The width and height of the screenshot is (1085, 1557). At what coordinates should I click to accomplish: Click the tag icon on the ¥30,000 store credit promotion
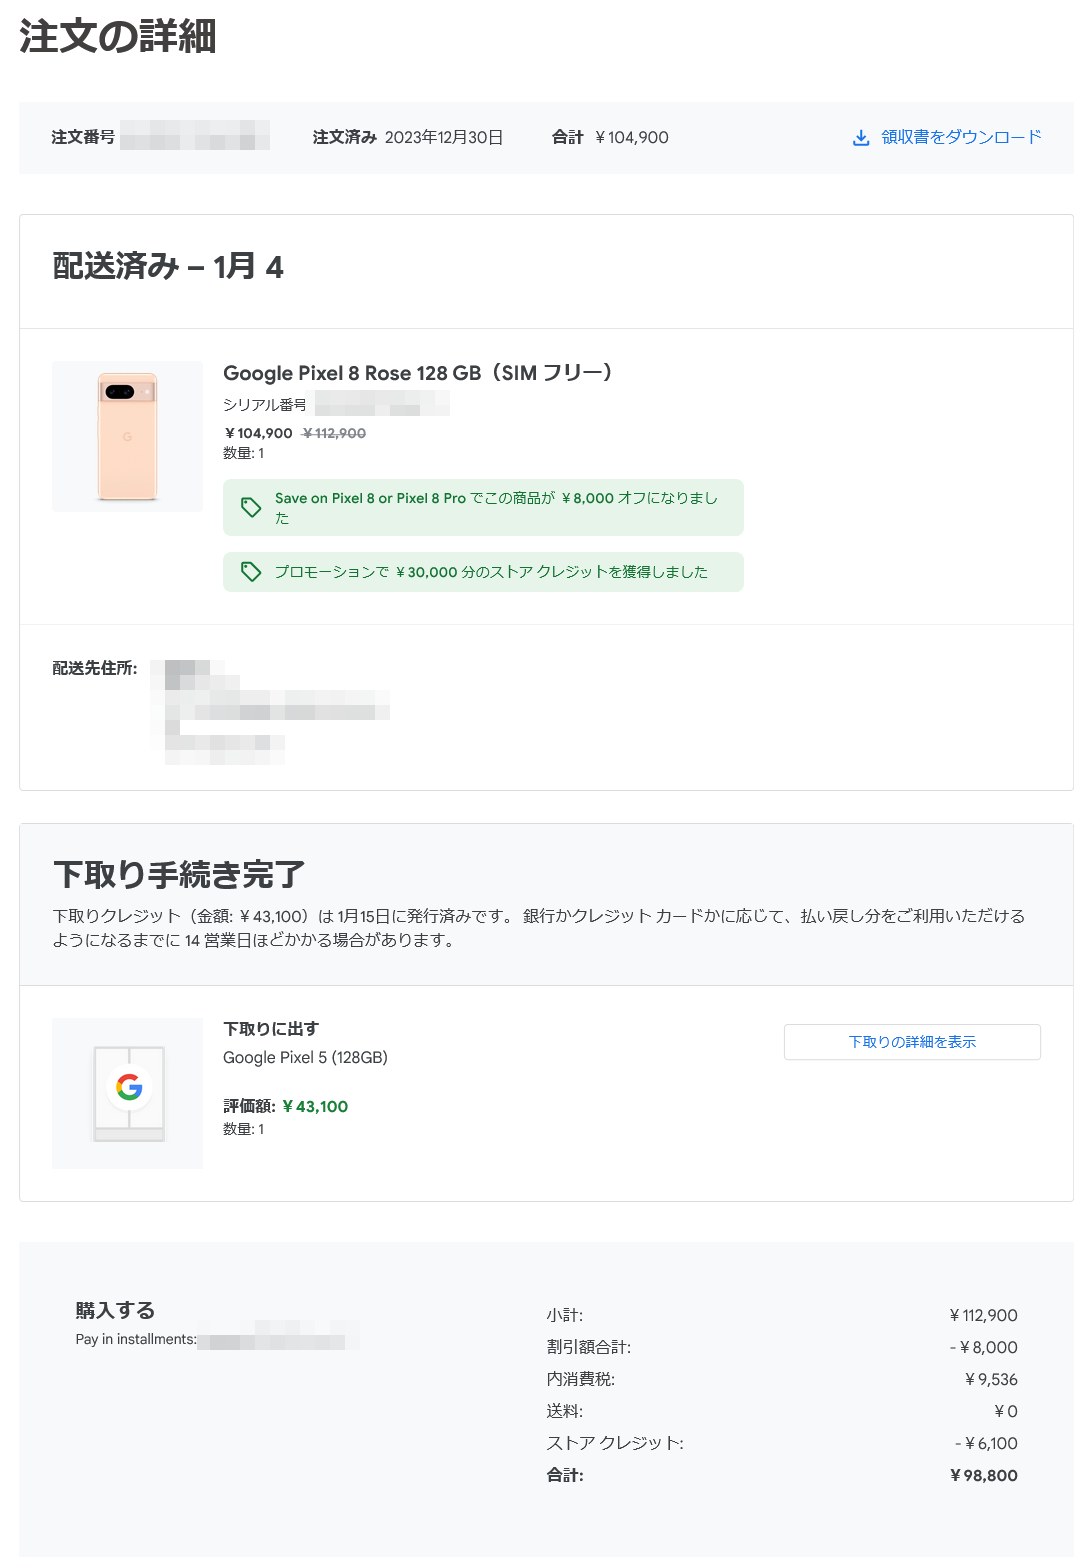(252, 571)
